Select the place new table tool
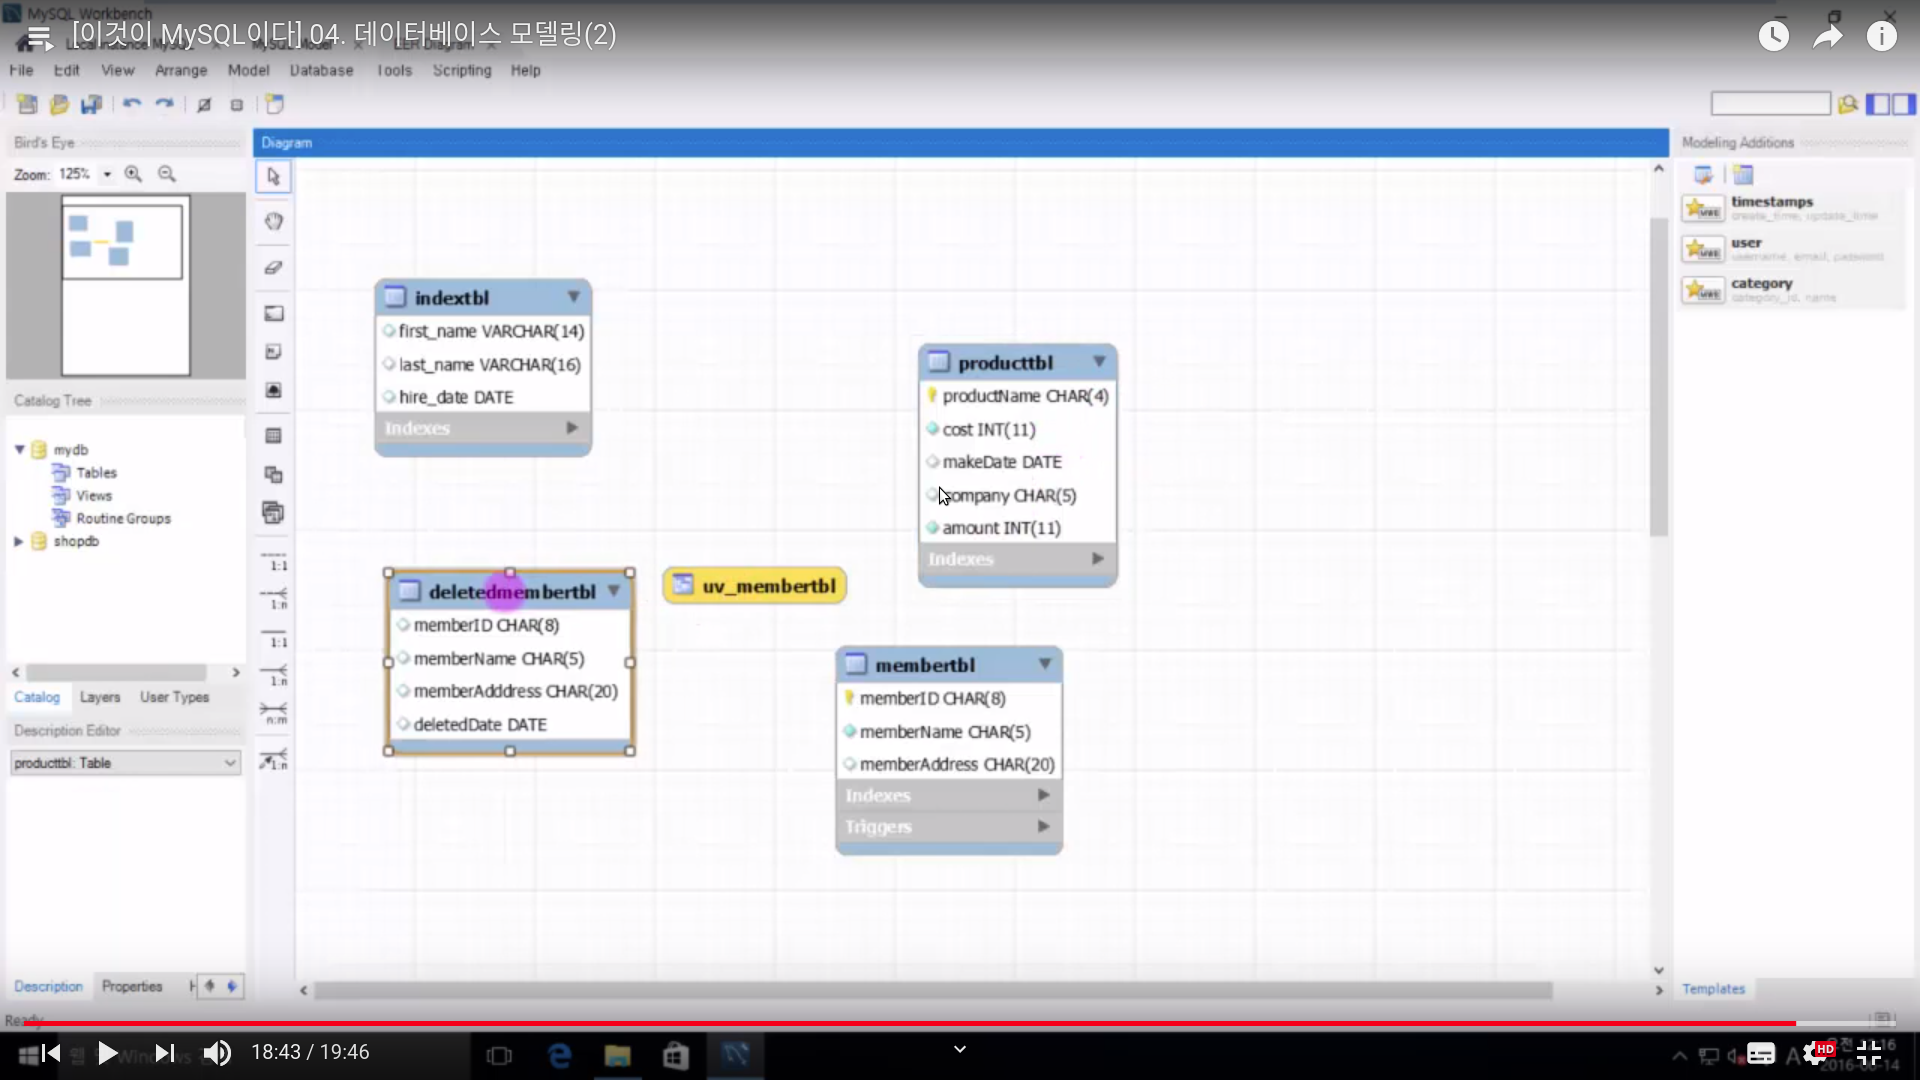 pos(273,436)
